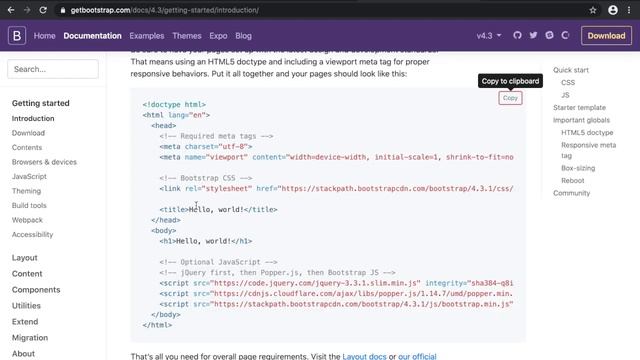Bookmark this page with star icon

(x=593, y=10)
